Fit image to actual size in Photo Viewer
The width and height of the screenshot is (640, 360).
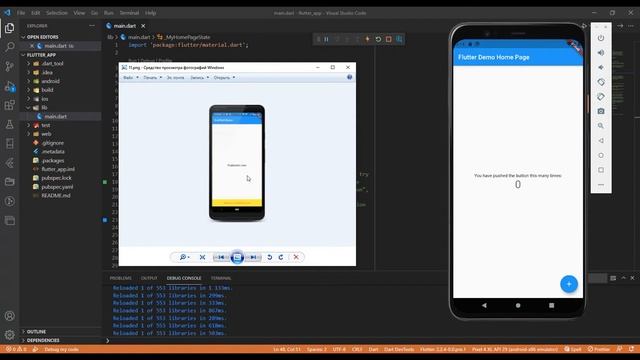pos(202,257)
